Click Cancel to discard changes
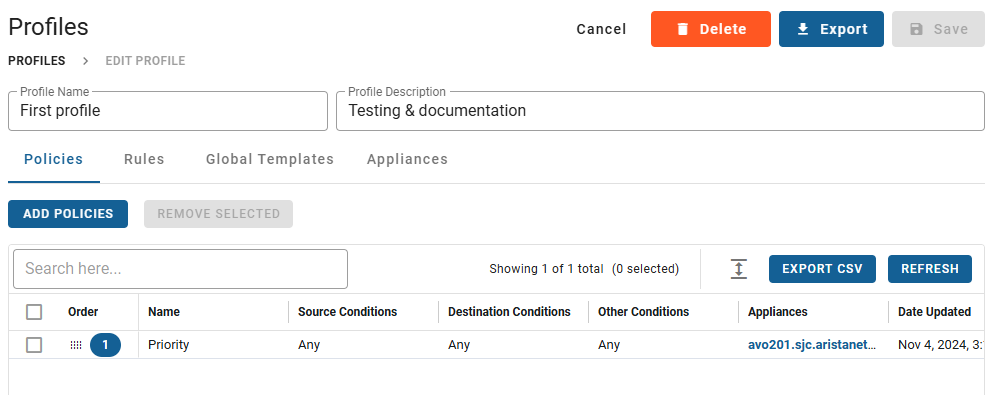Image resolution: width=999 pixels, height=395 pixels. pyautogui.click(x=601, y=29)
